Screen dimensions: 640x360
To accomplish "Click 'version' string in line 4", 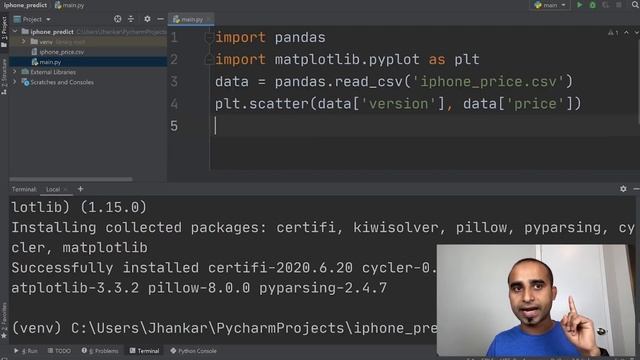I will (399, 104).
